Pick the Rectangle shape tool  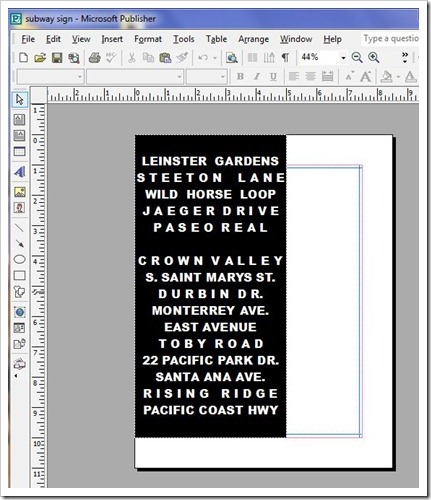click(x=19, y=275)
